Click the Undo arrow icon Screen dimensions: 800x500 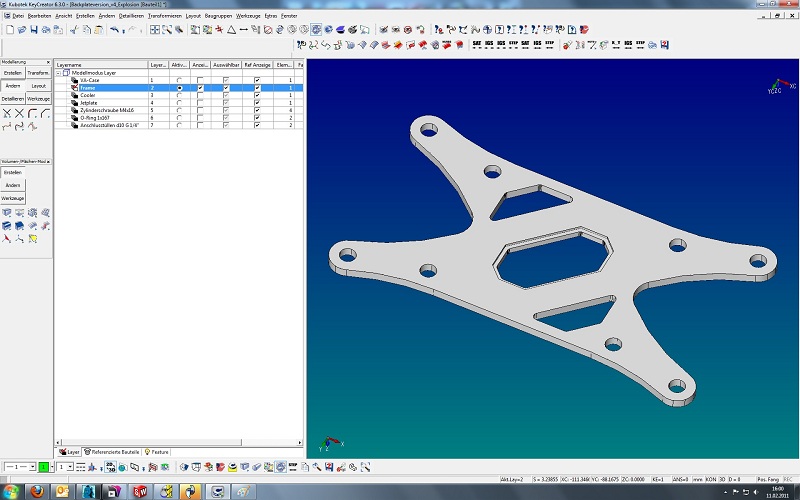(115, 30)
